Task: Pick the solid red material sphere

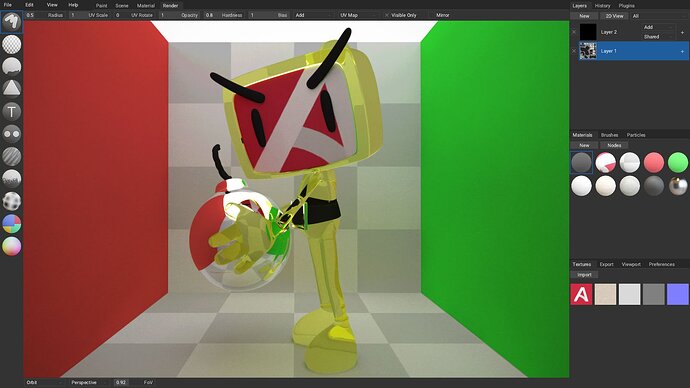Action: point(654,162)
